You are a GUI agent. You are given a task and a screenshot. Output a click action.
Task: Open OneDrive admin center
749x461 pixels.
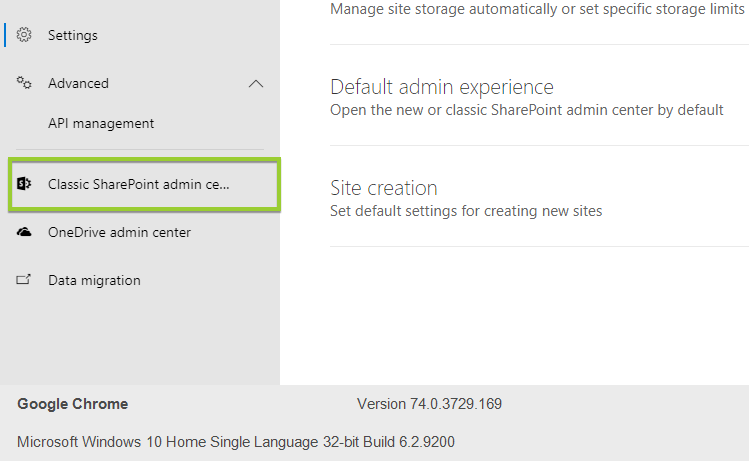click(x=119, y=232)
